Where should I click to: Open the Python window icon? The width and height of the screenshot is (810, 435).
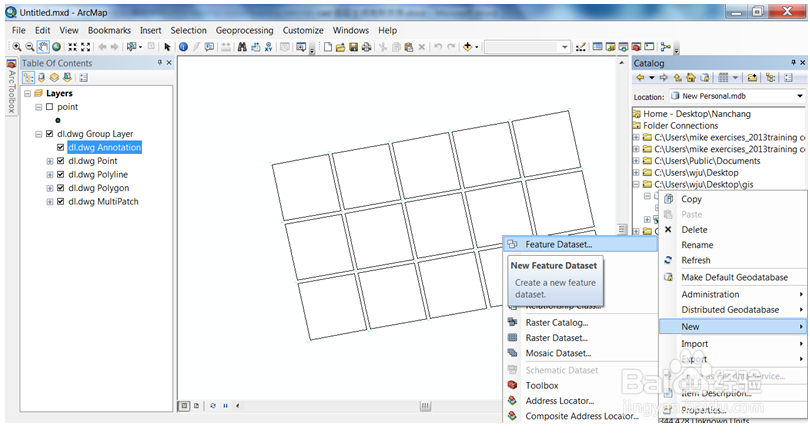(649, 47)
